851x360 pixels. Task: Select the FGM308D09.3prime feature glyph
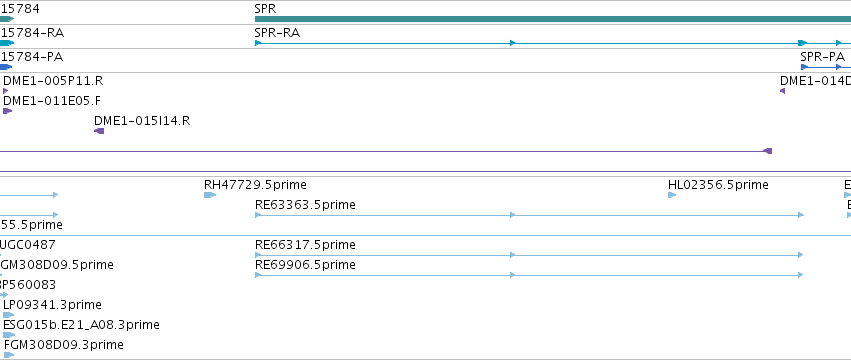(9, 355)
